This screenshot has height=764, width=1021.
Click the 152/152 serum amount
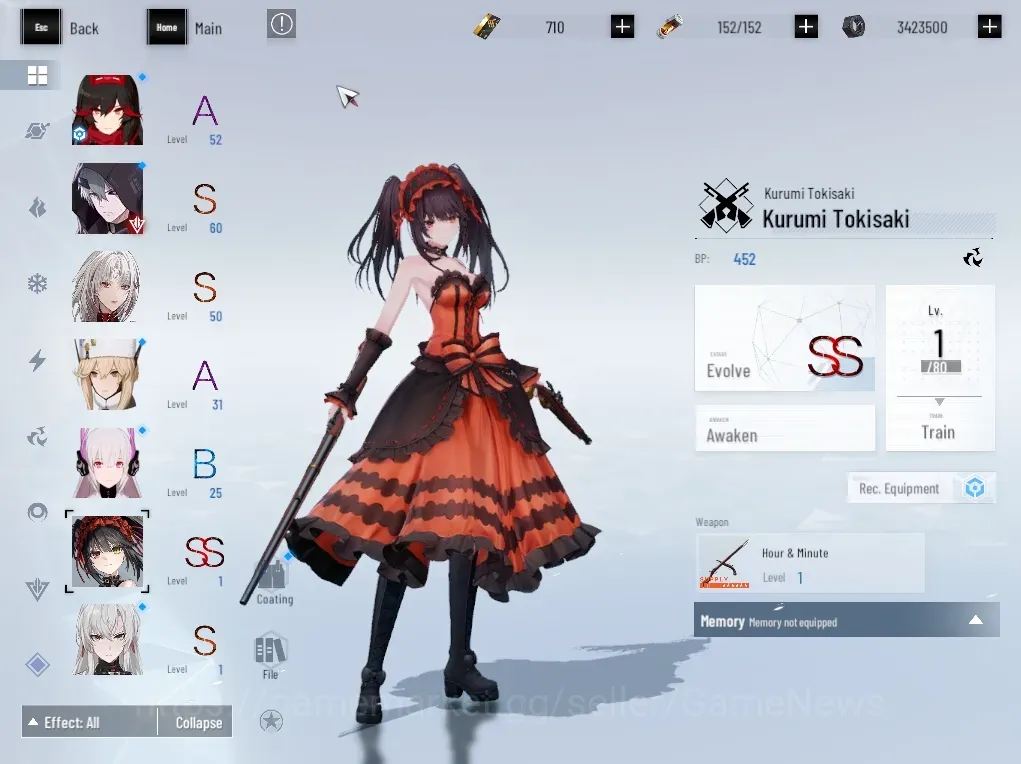click(739, 27)
